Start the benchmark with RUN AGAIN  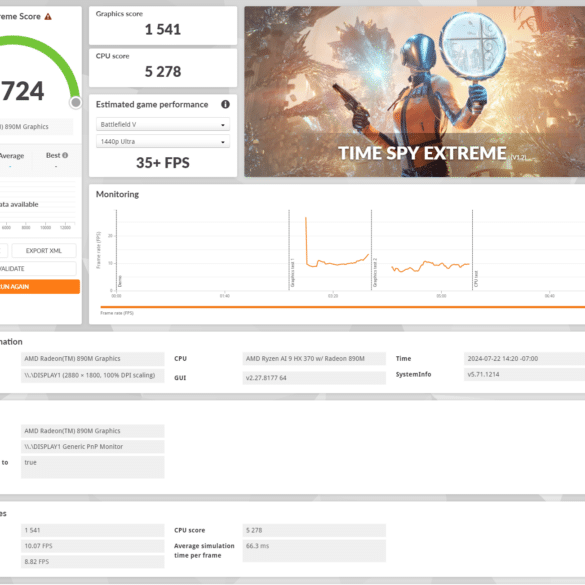39,287
